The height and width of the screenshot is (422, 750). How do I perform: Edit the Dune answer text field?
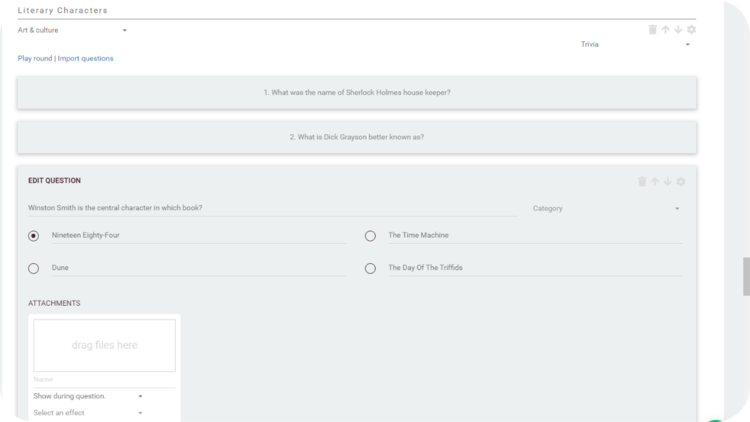coord(199,268)
